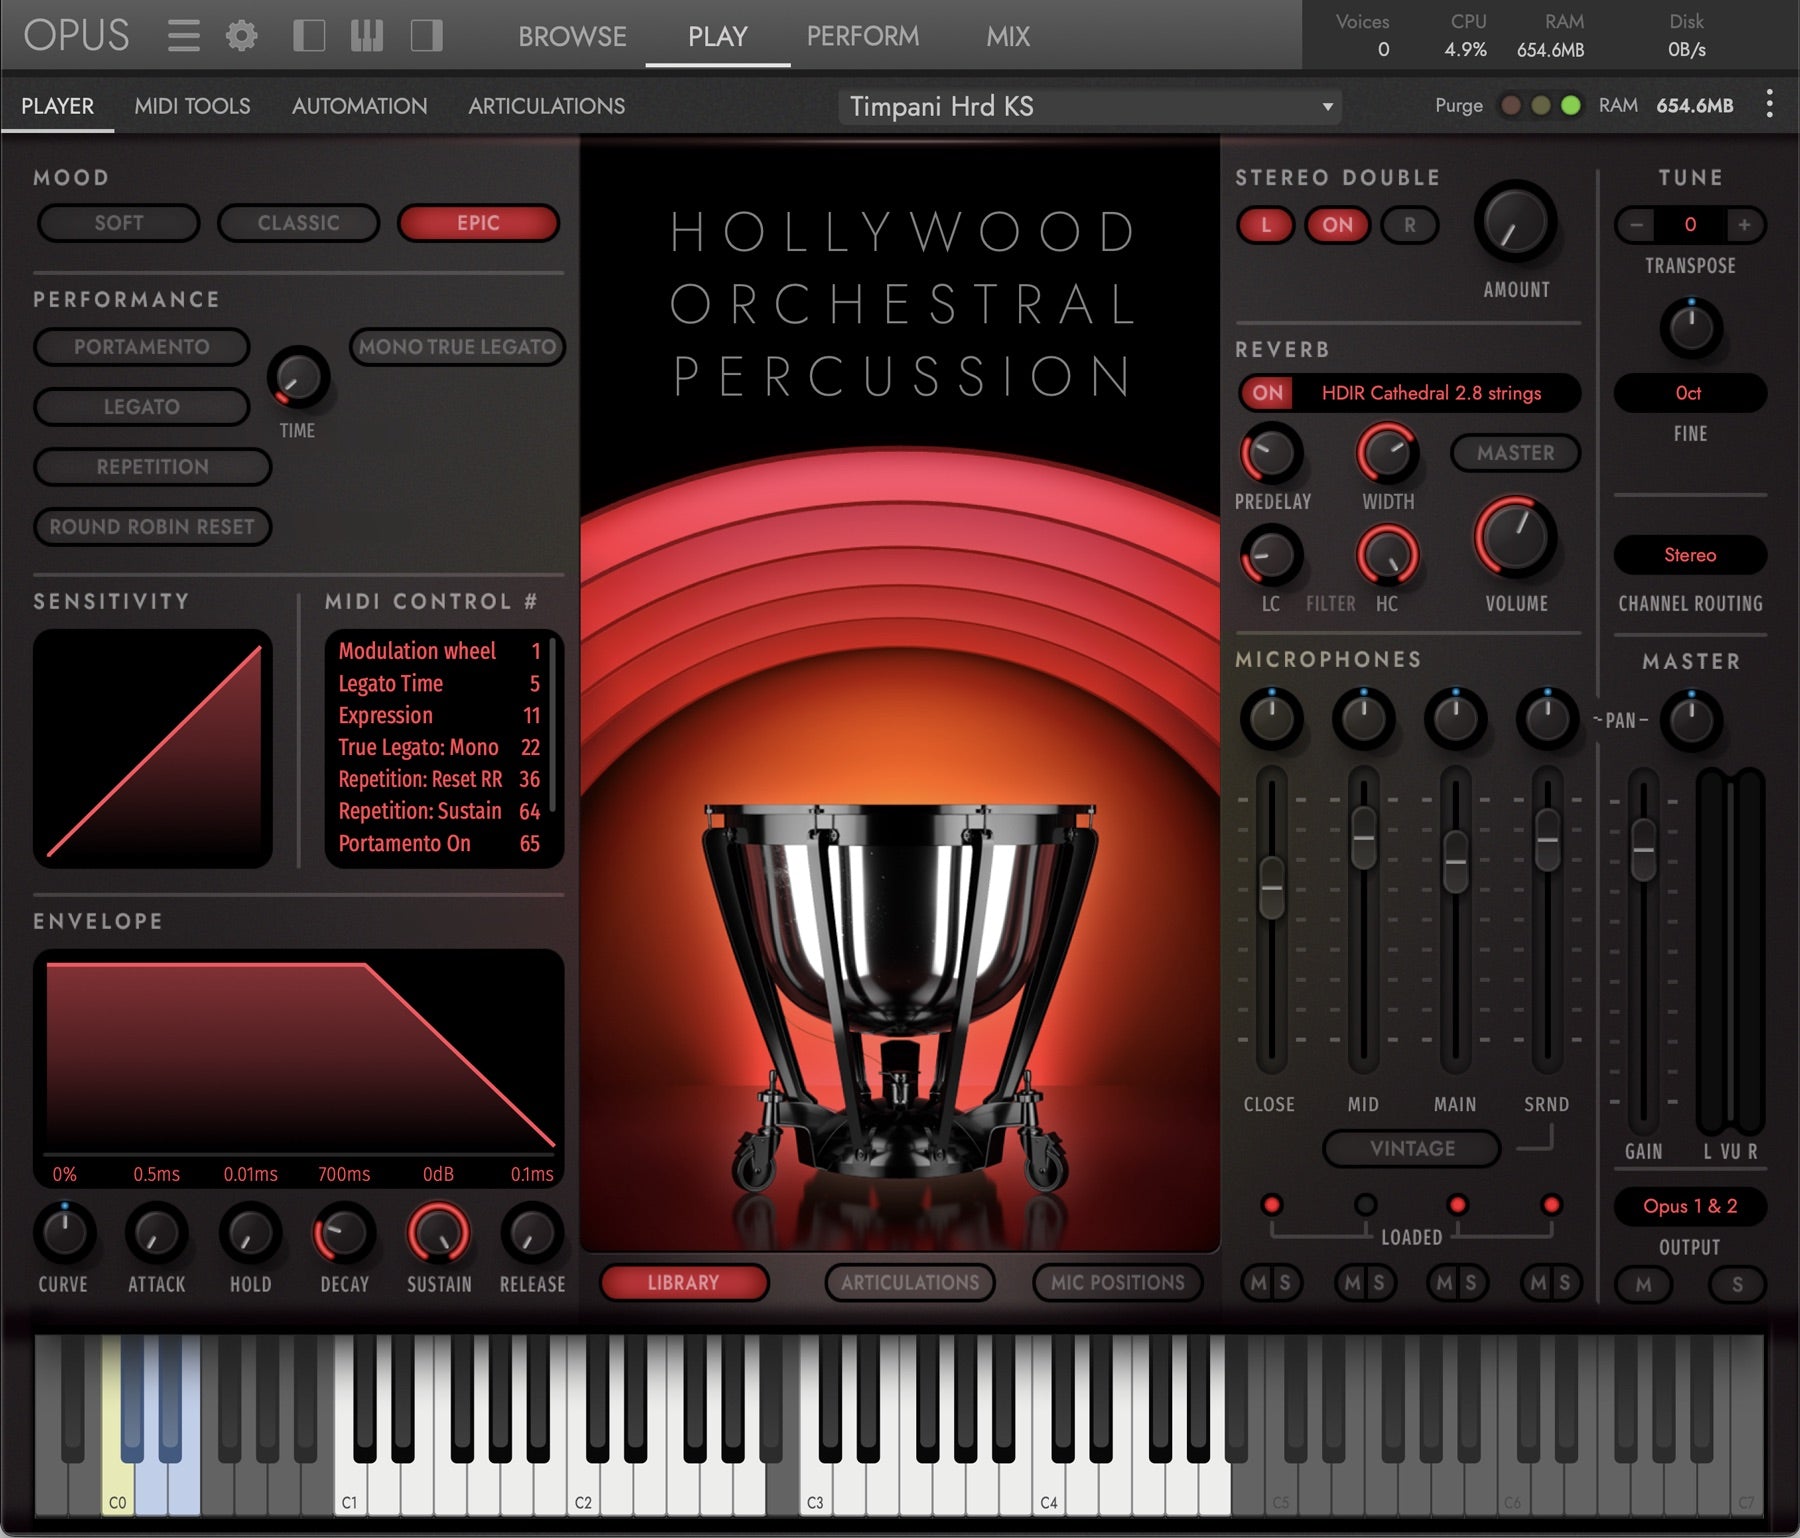Click the CLOSE microphone fader handle
This screenshot has height=1538, width=1800.
click(x=1271, y=886)
